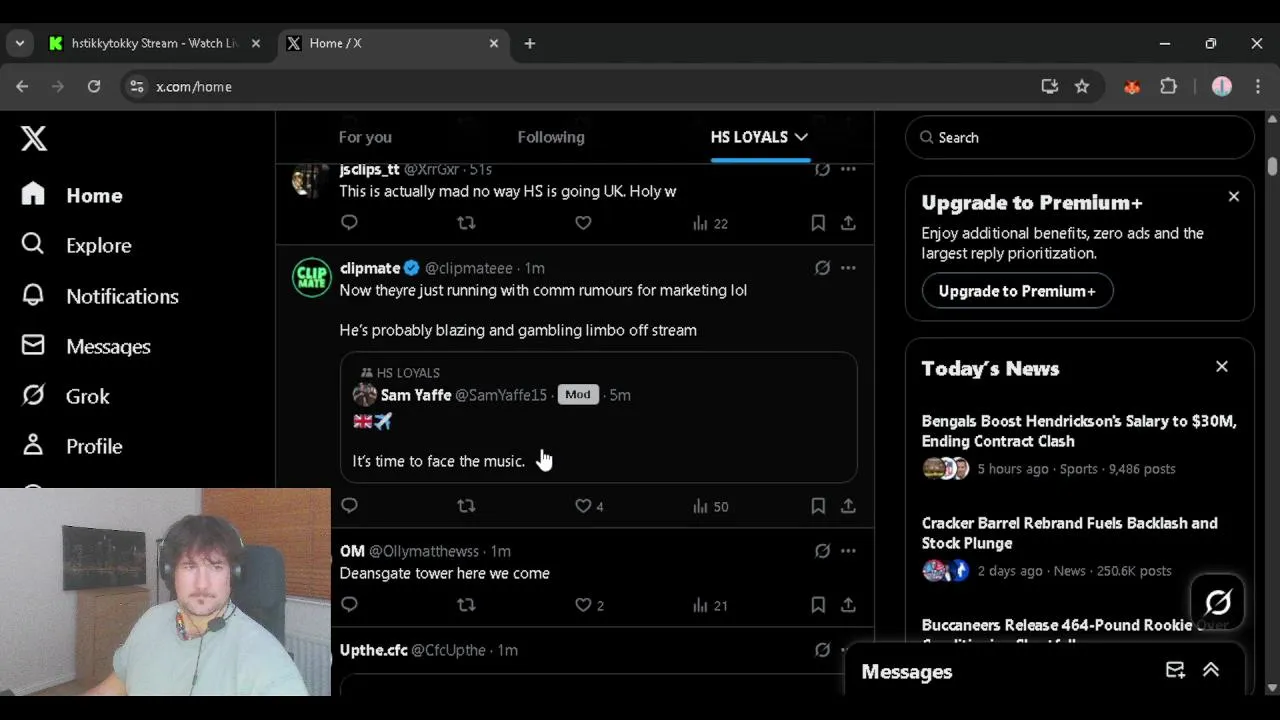Open Upthe.cfc profile name link
The height and width of the screenshot is (720, 1280).
click(x=373, y=650)
